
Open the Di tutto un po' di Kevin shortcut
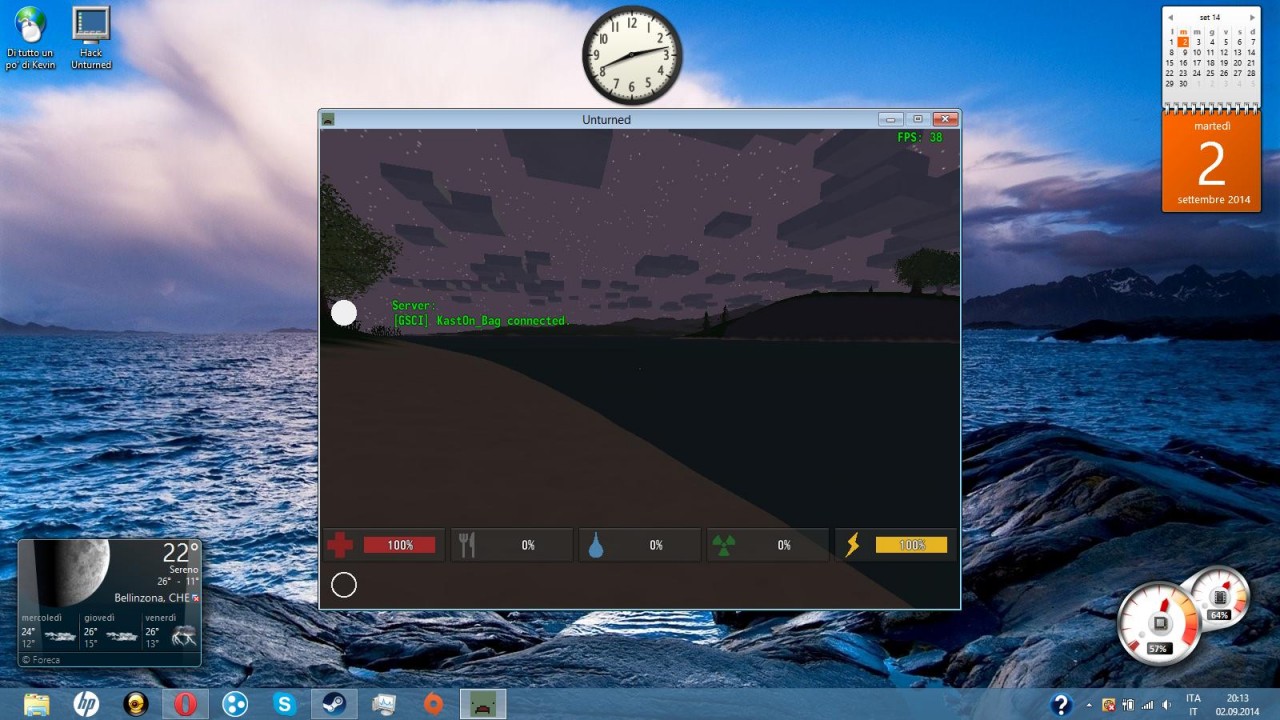coord(30,38)
